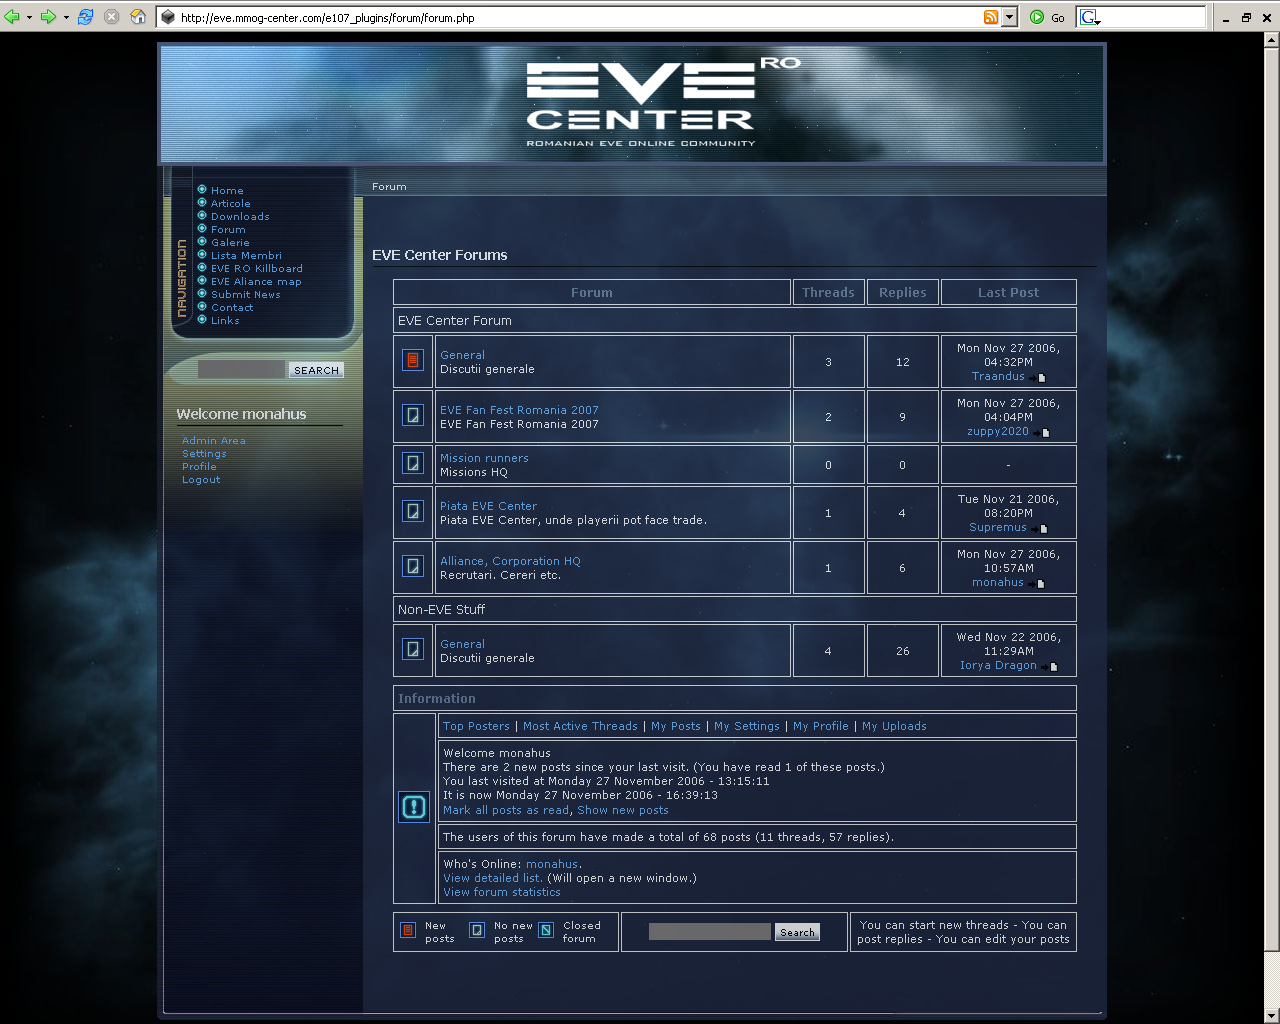Click the forum search field at bottom

710,932
